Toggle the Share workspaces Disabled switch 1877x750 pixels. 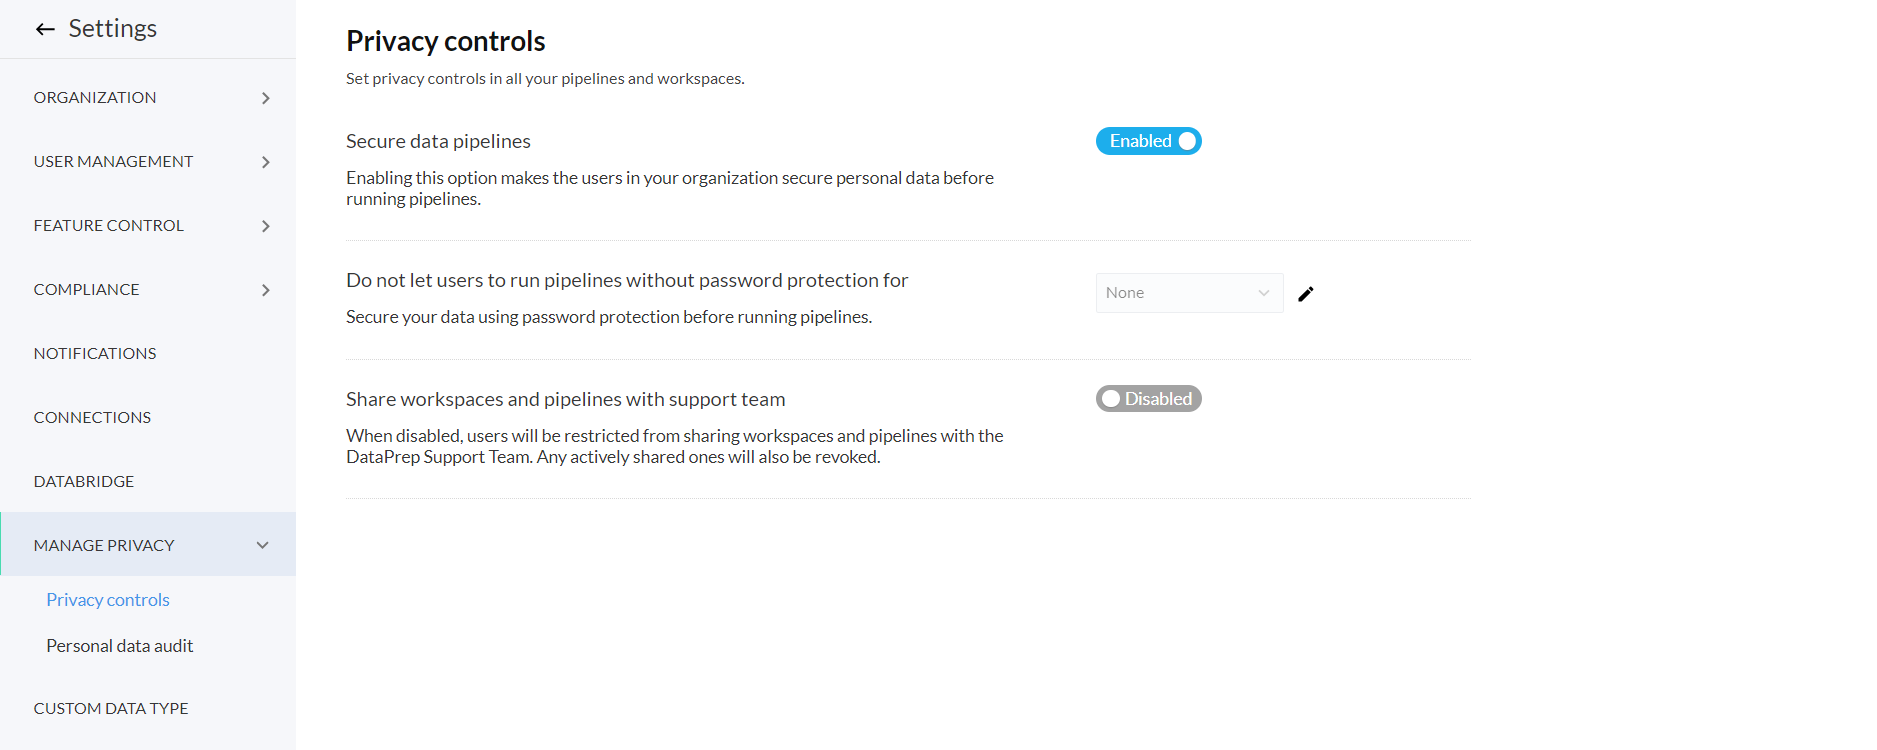tap(1148, 399)
